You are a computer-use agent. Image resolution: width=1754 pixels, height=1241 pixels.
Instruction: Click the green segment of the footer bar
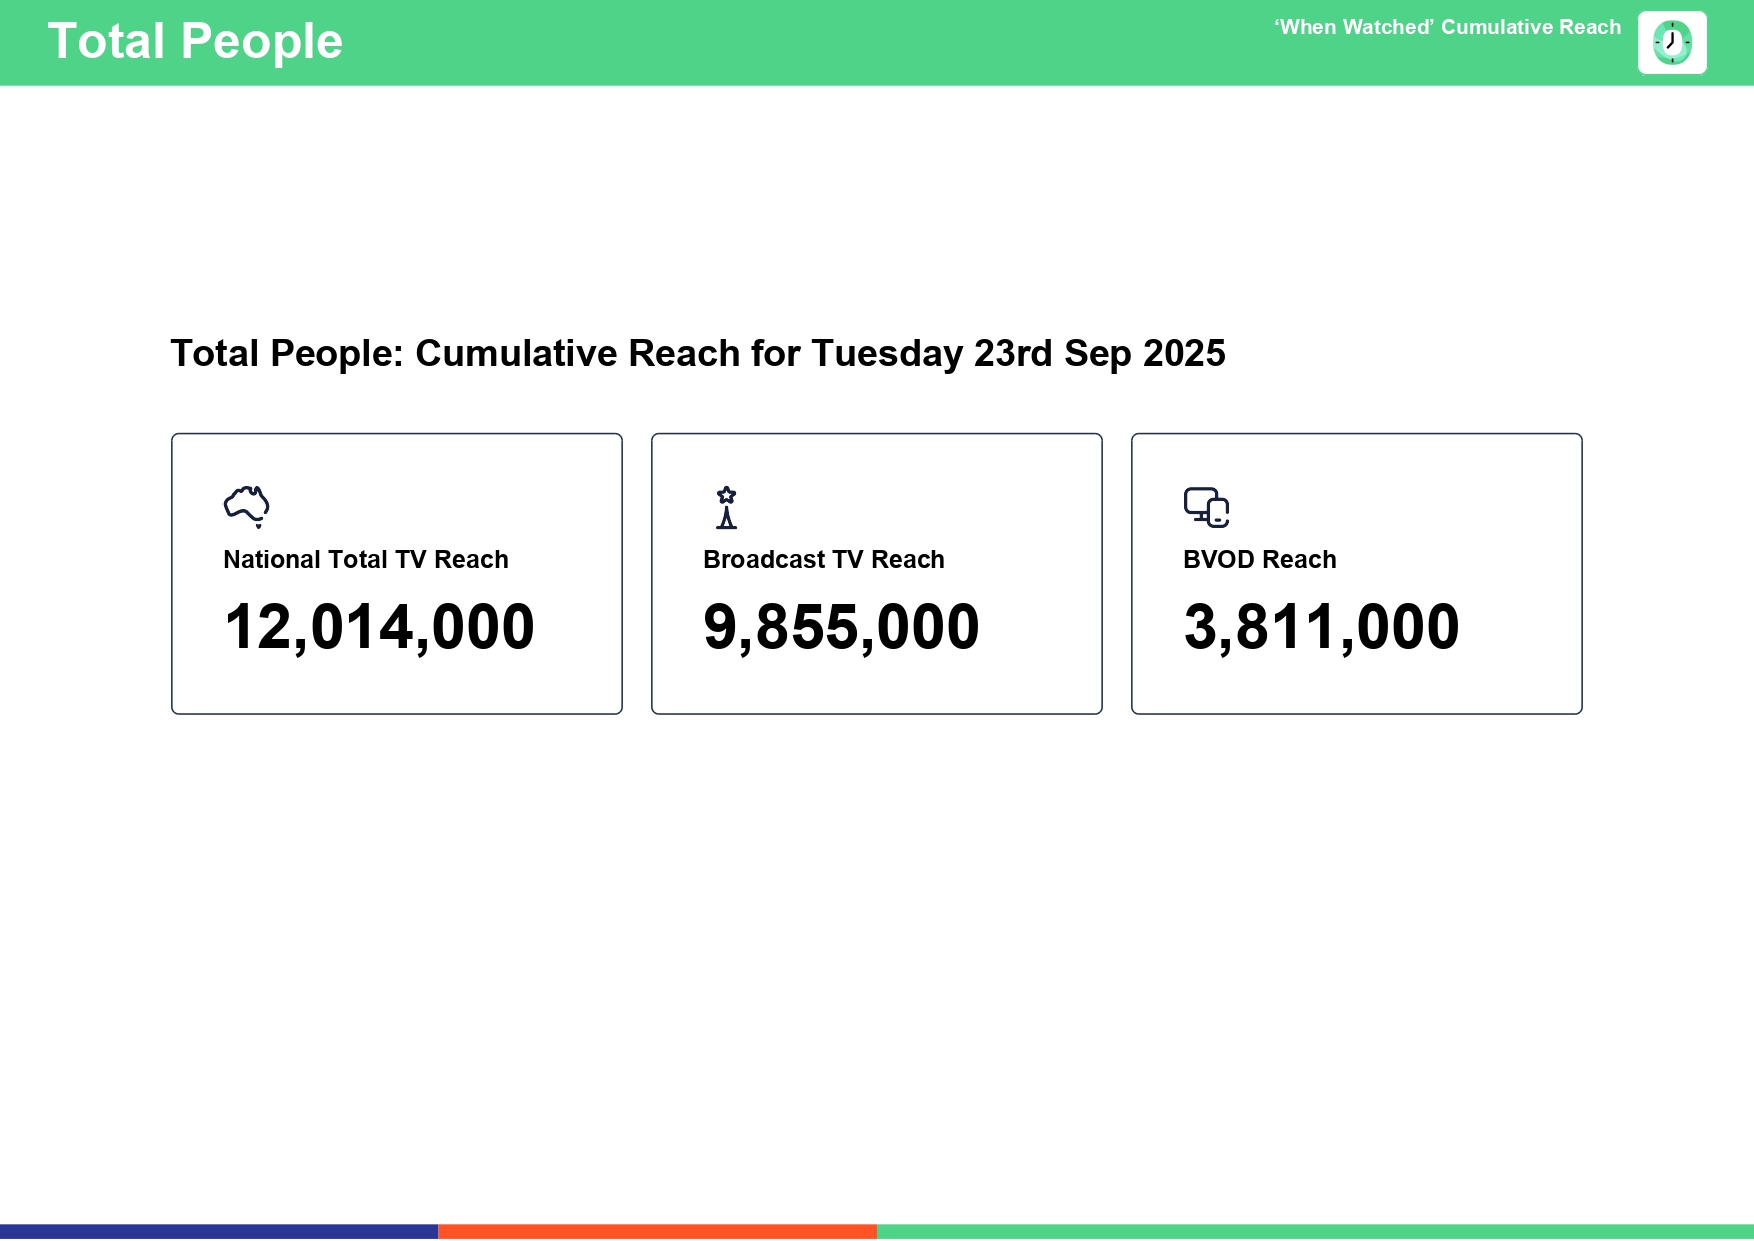[x=1315, y=1231]
